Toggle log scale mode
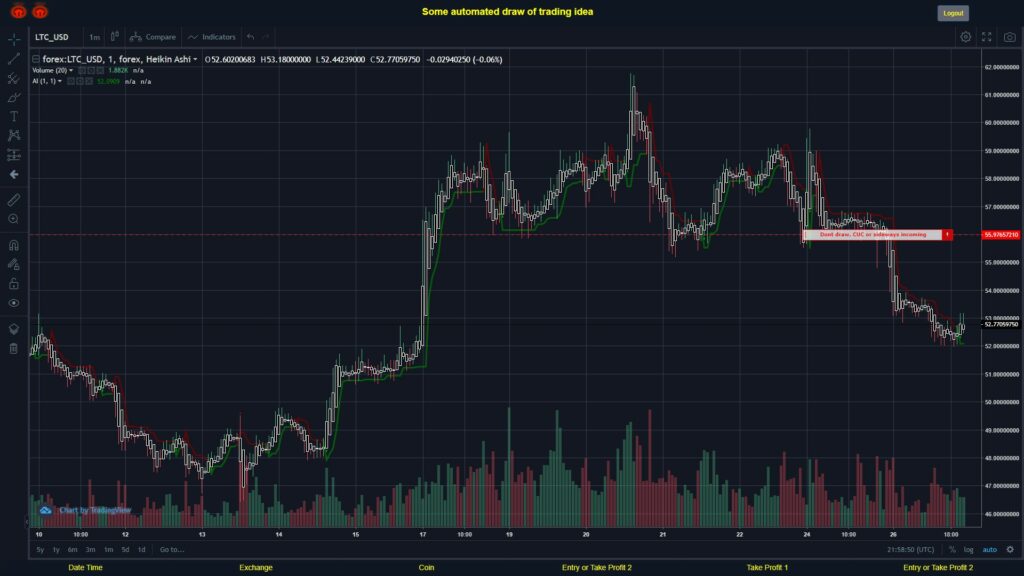 point(968,550)
